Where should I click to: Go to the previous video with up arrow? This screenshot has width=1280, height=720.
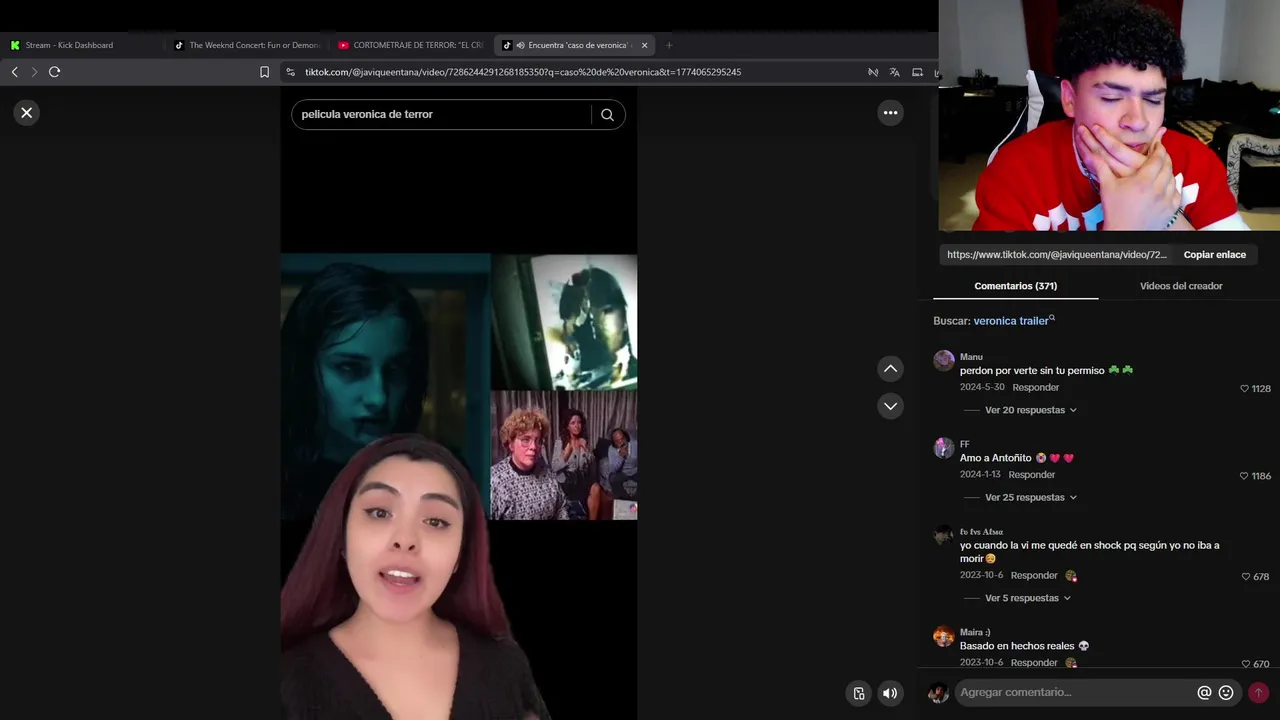(x=890, y=369)
